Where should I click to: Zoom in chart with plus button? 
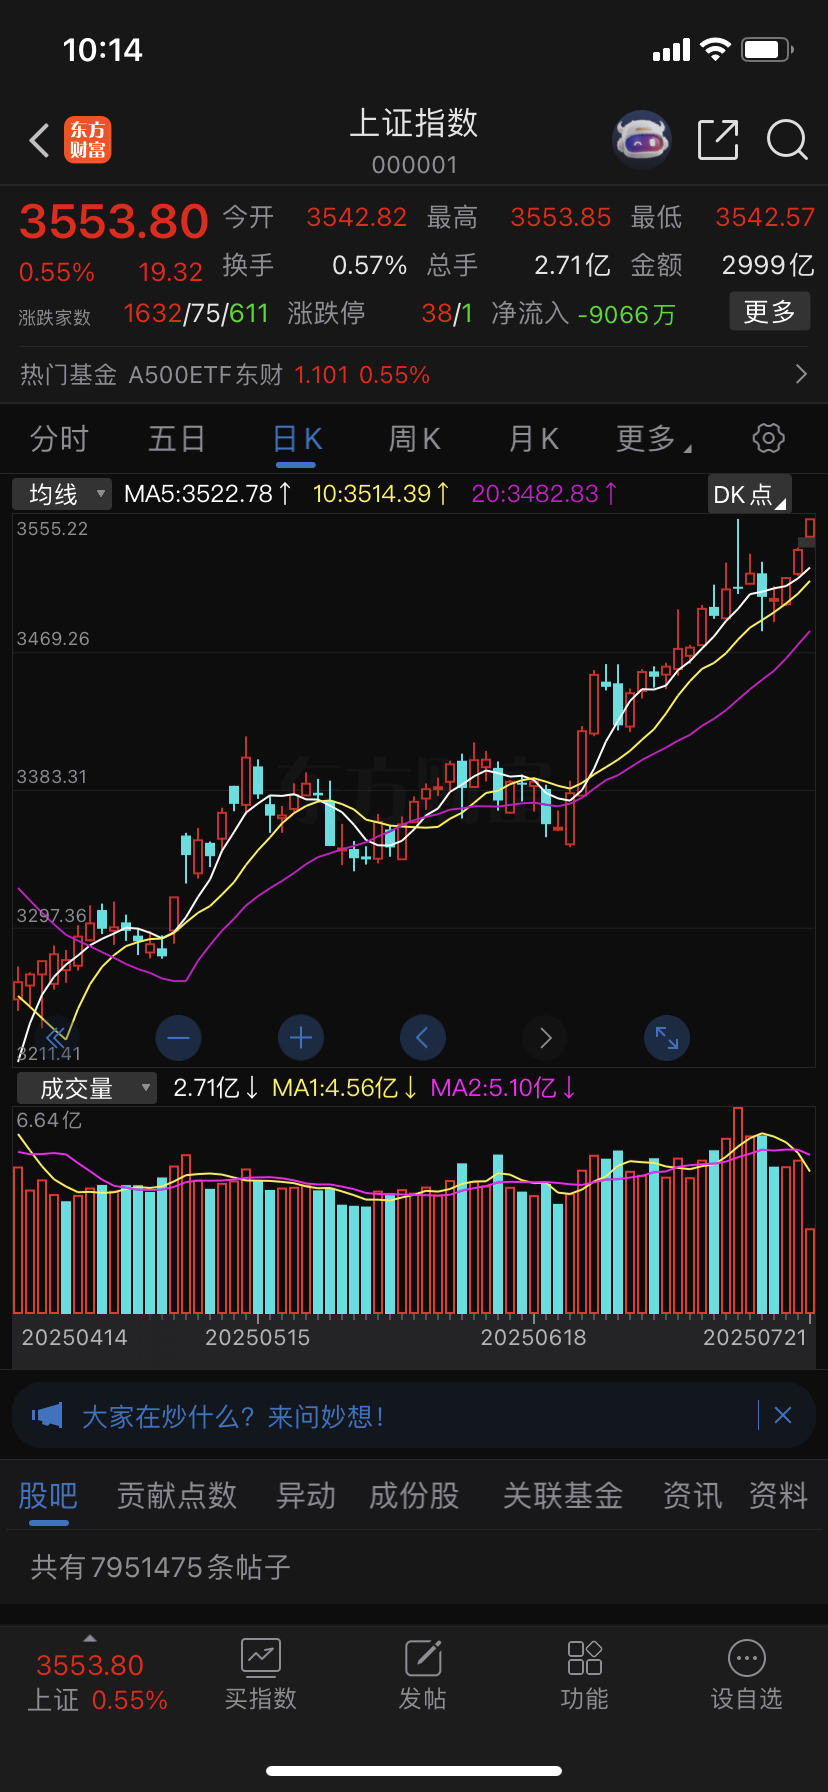[x=301, y=1038]
